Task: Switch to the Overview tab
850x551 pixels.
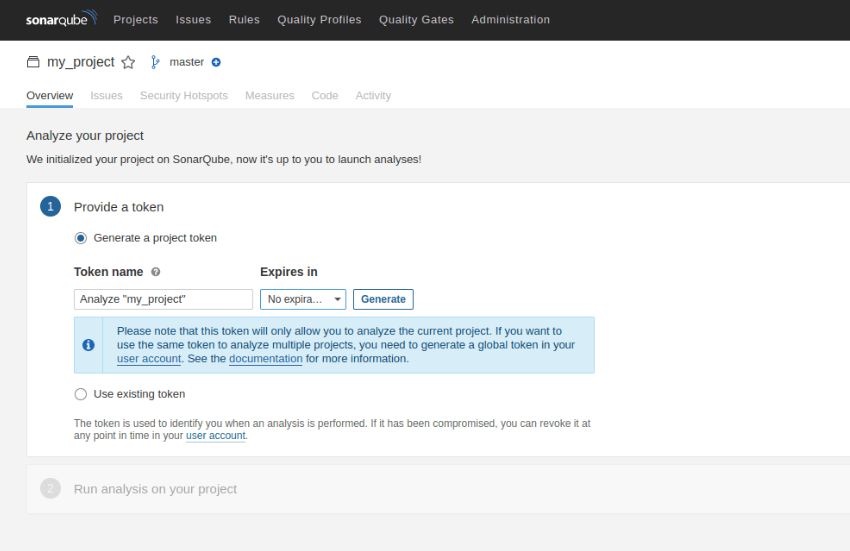Action: [49, 95]
